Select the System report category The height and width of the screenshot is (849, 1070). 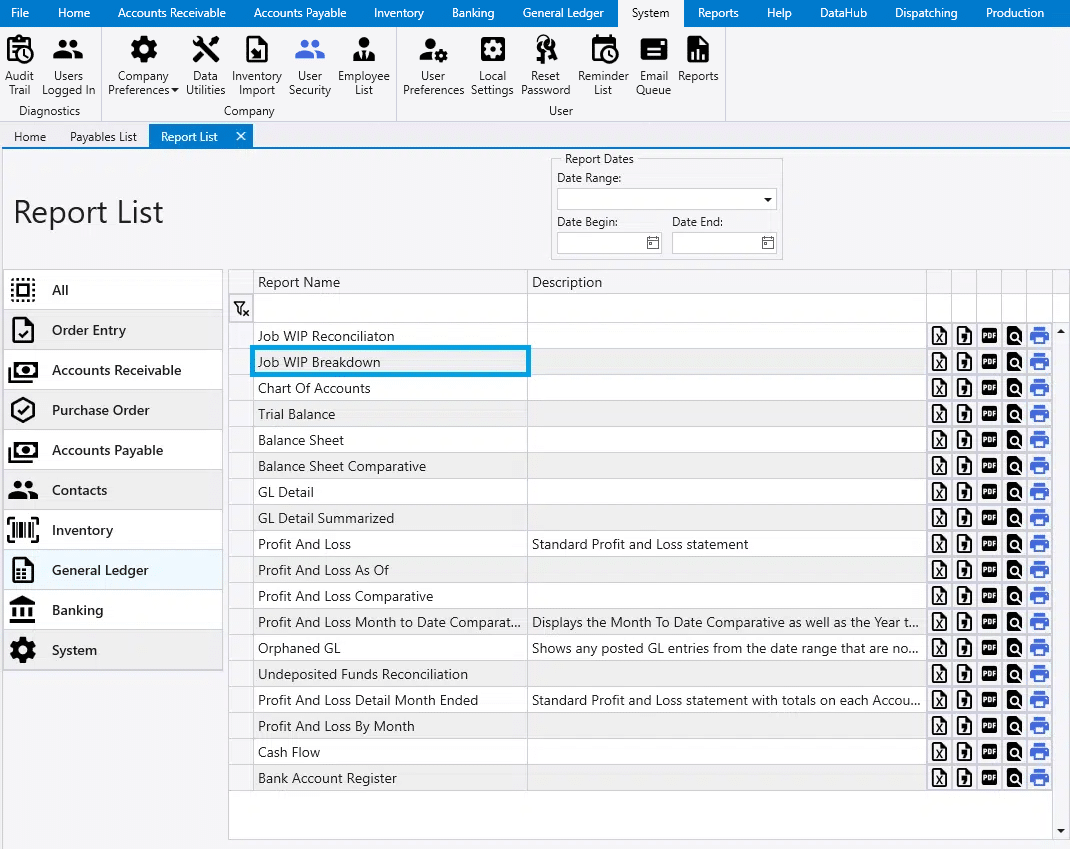tap(113, 650)
